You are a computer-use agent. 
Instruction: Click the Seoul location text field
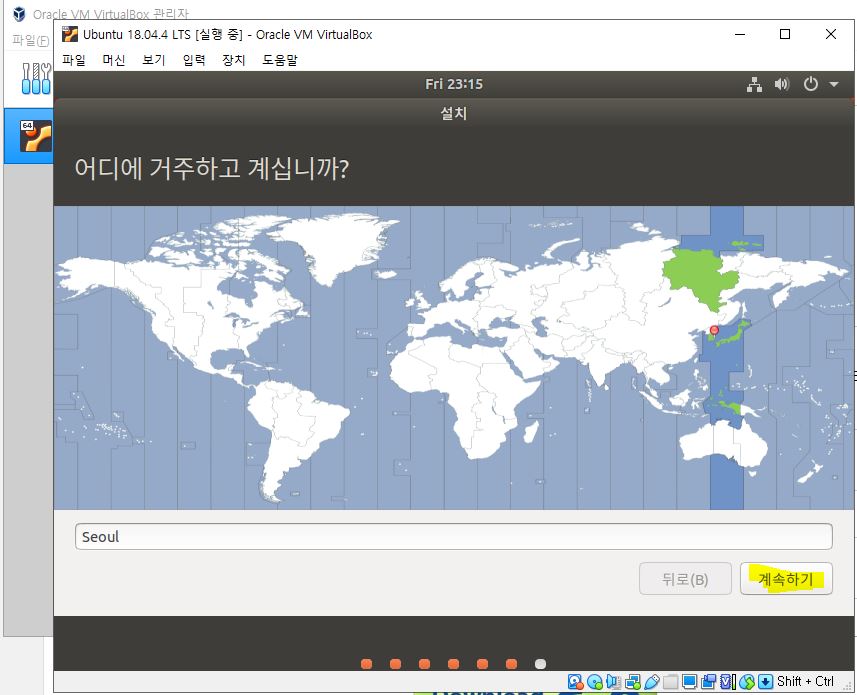click(x=454, y=537)
